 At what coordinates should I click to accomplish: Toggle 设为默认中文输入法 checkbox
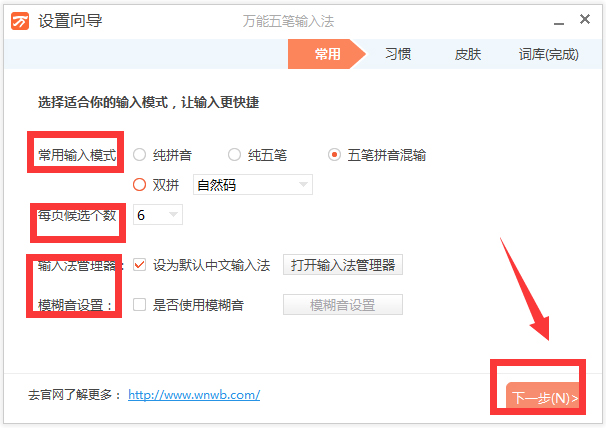[x=139, y=265]
